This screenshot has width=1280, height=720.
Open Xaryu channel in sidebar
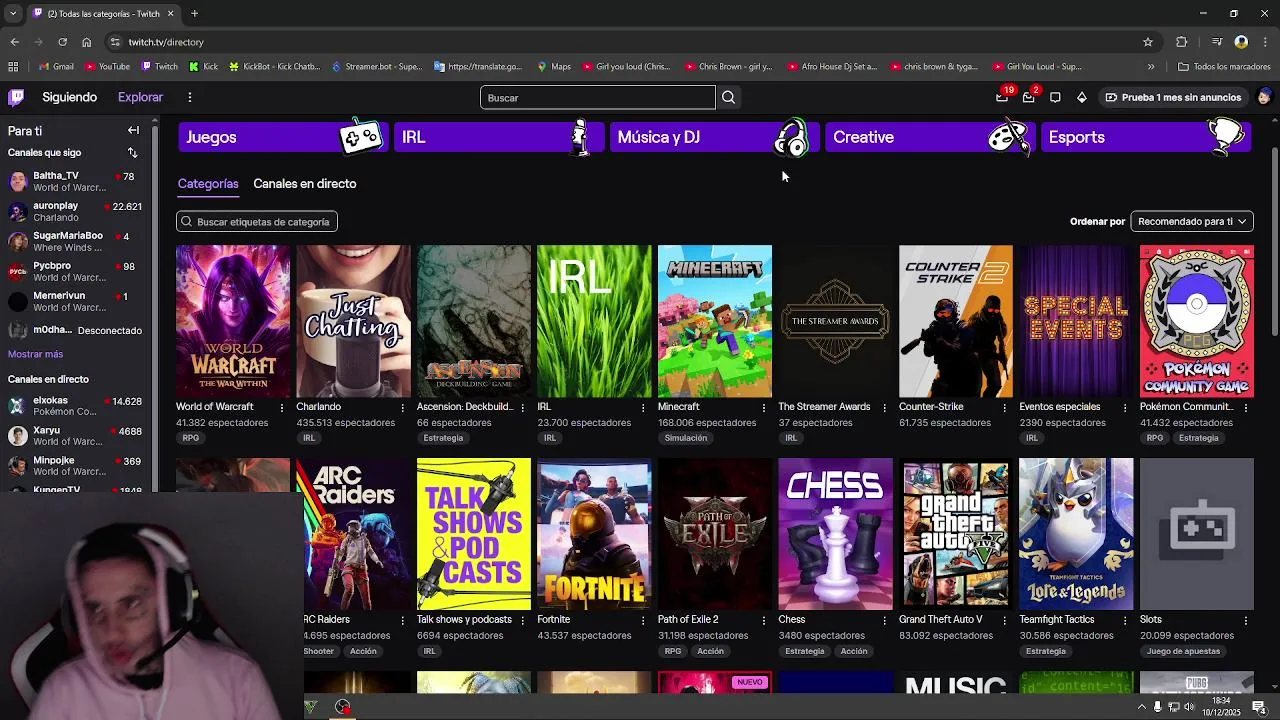coord(75,436)
